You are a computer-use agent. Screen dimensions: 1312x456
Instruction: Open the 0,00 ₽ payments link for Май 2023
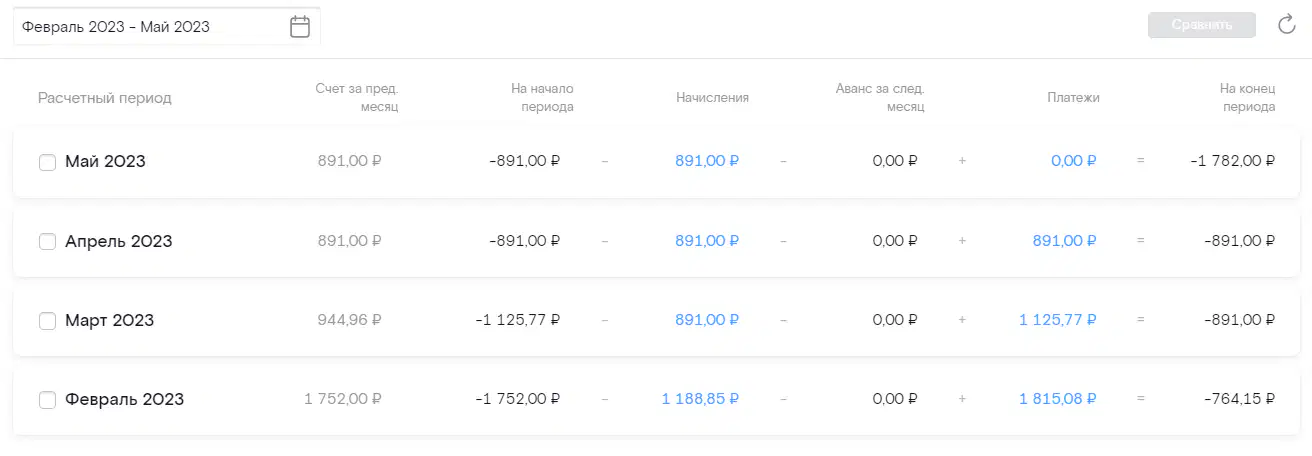pyautogui.click(x=1074, y=160)
